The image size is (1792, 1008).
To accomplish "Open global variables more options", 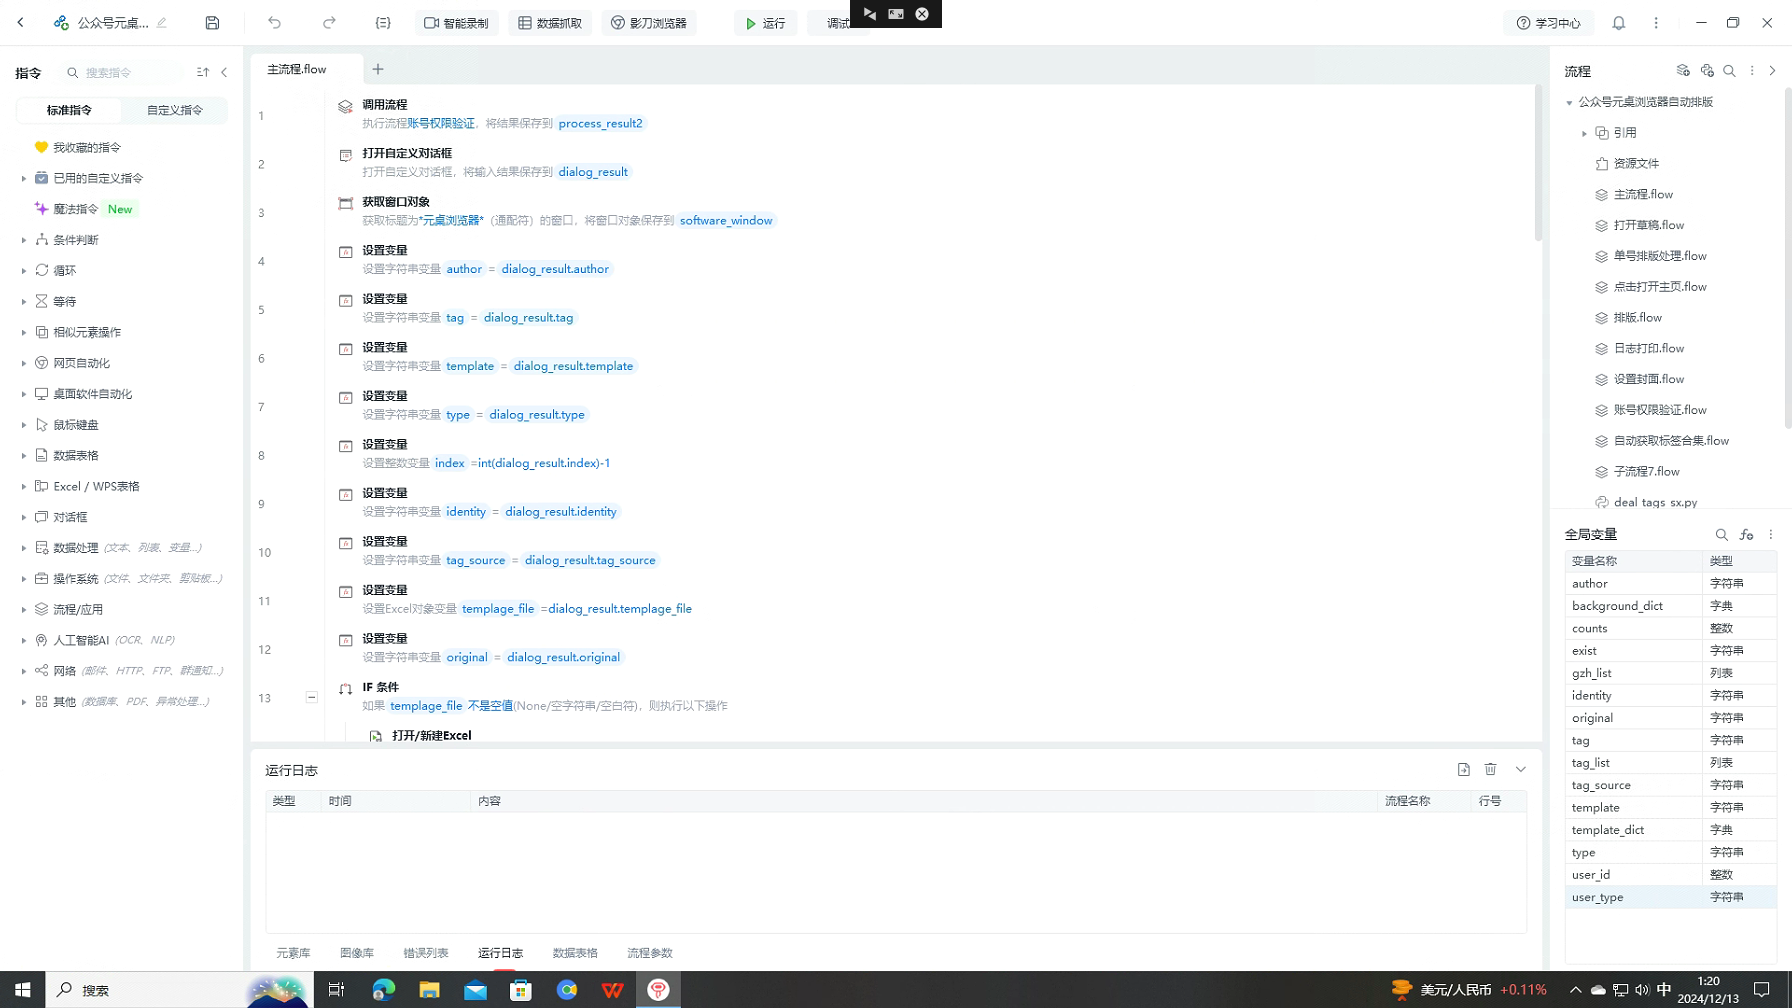I will click(1771, 535).
